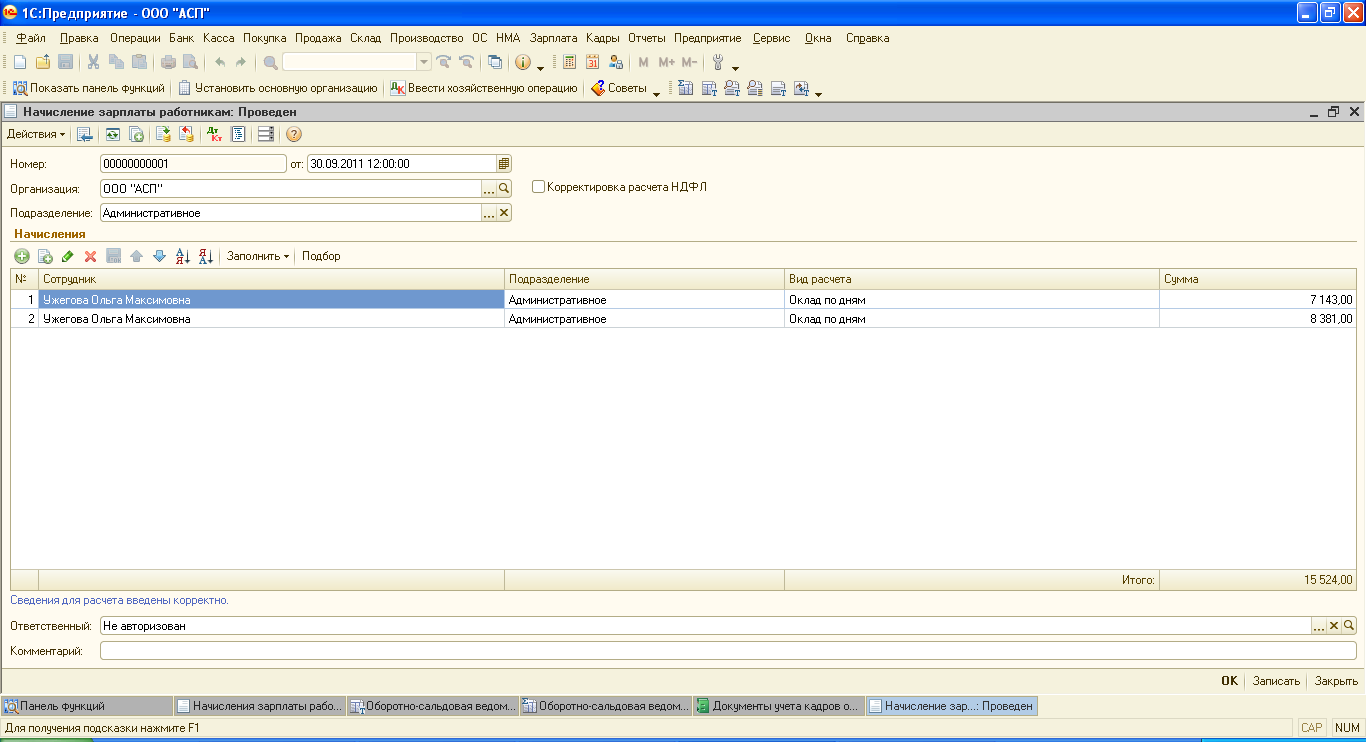This screenshot has height=742, width=1366.
Task: Click the windows list icon in toolbar
Action: [x=495, y=62]
